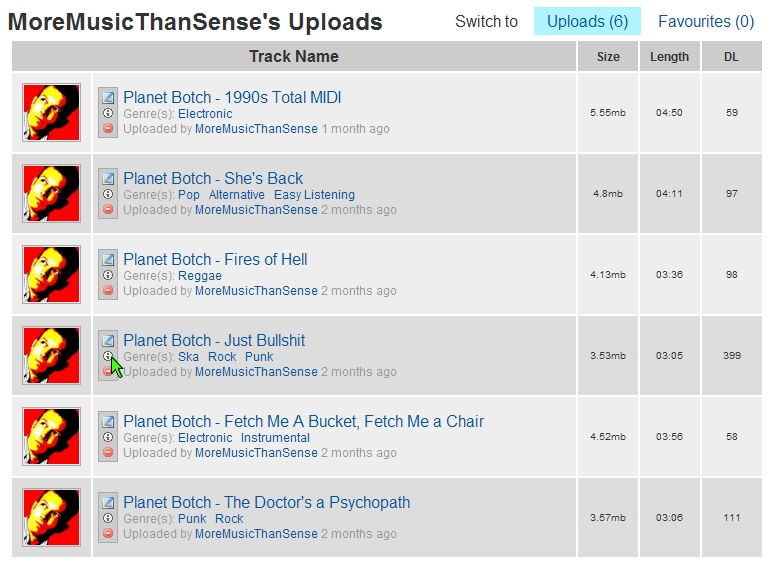Open the Ska genre link
The image size is (773, 562).
click(x=188, y=356)
